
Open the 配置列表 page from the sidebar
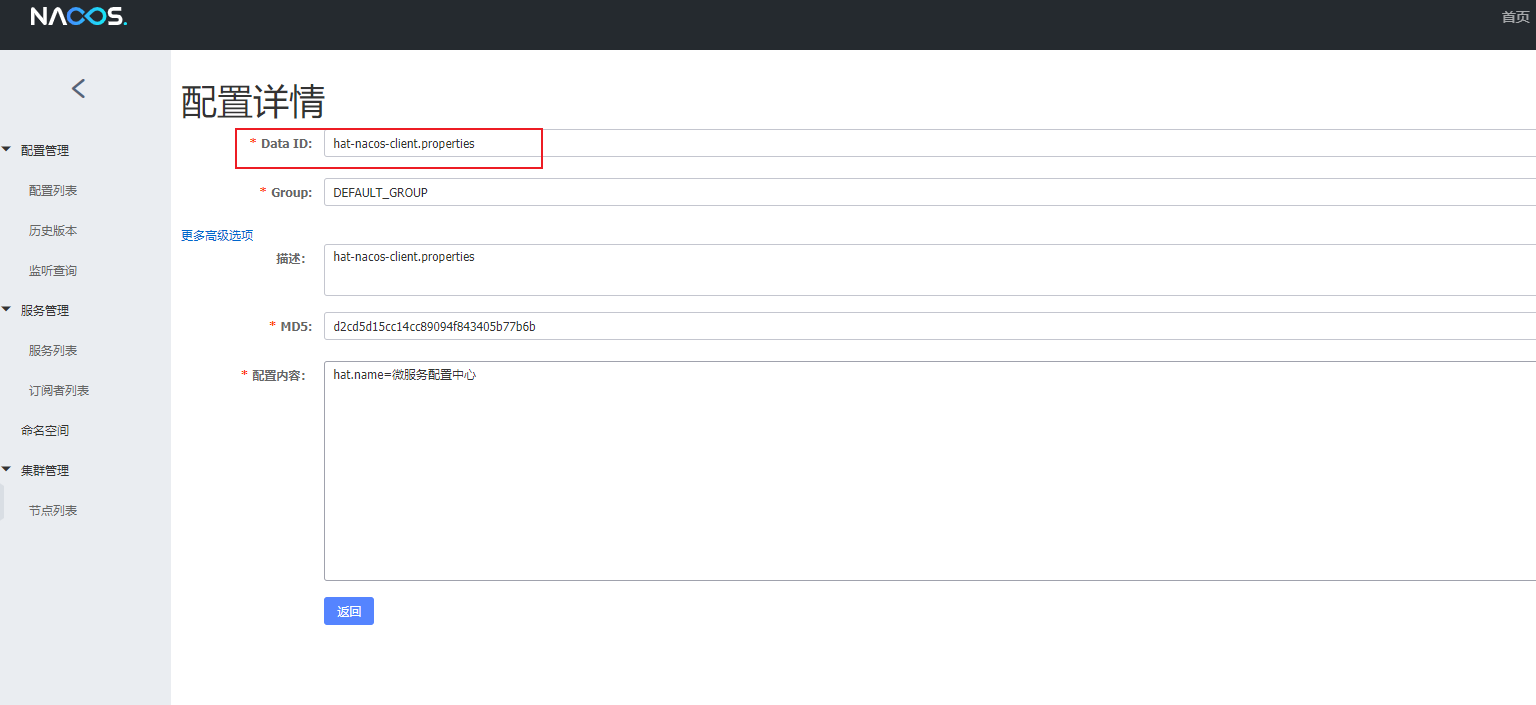pos(52,189)
